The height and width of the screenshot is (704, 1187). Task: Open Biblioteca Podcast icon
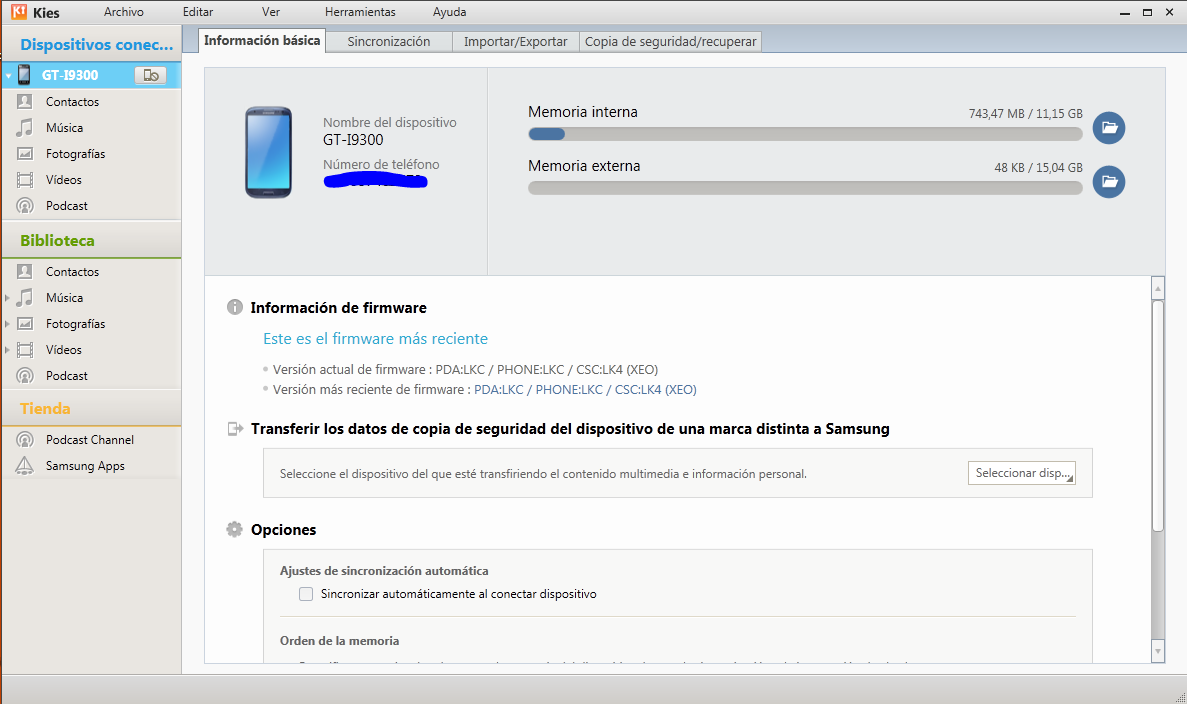[25, 375]
